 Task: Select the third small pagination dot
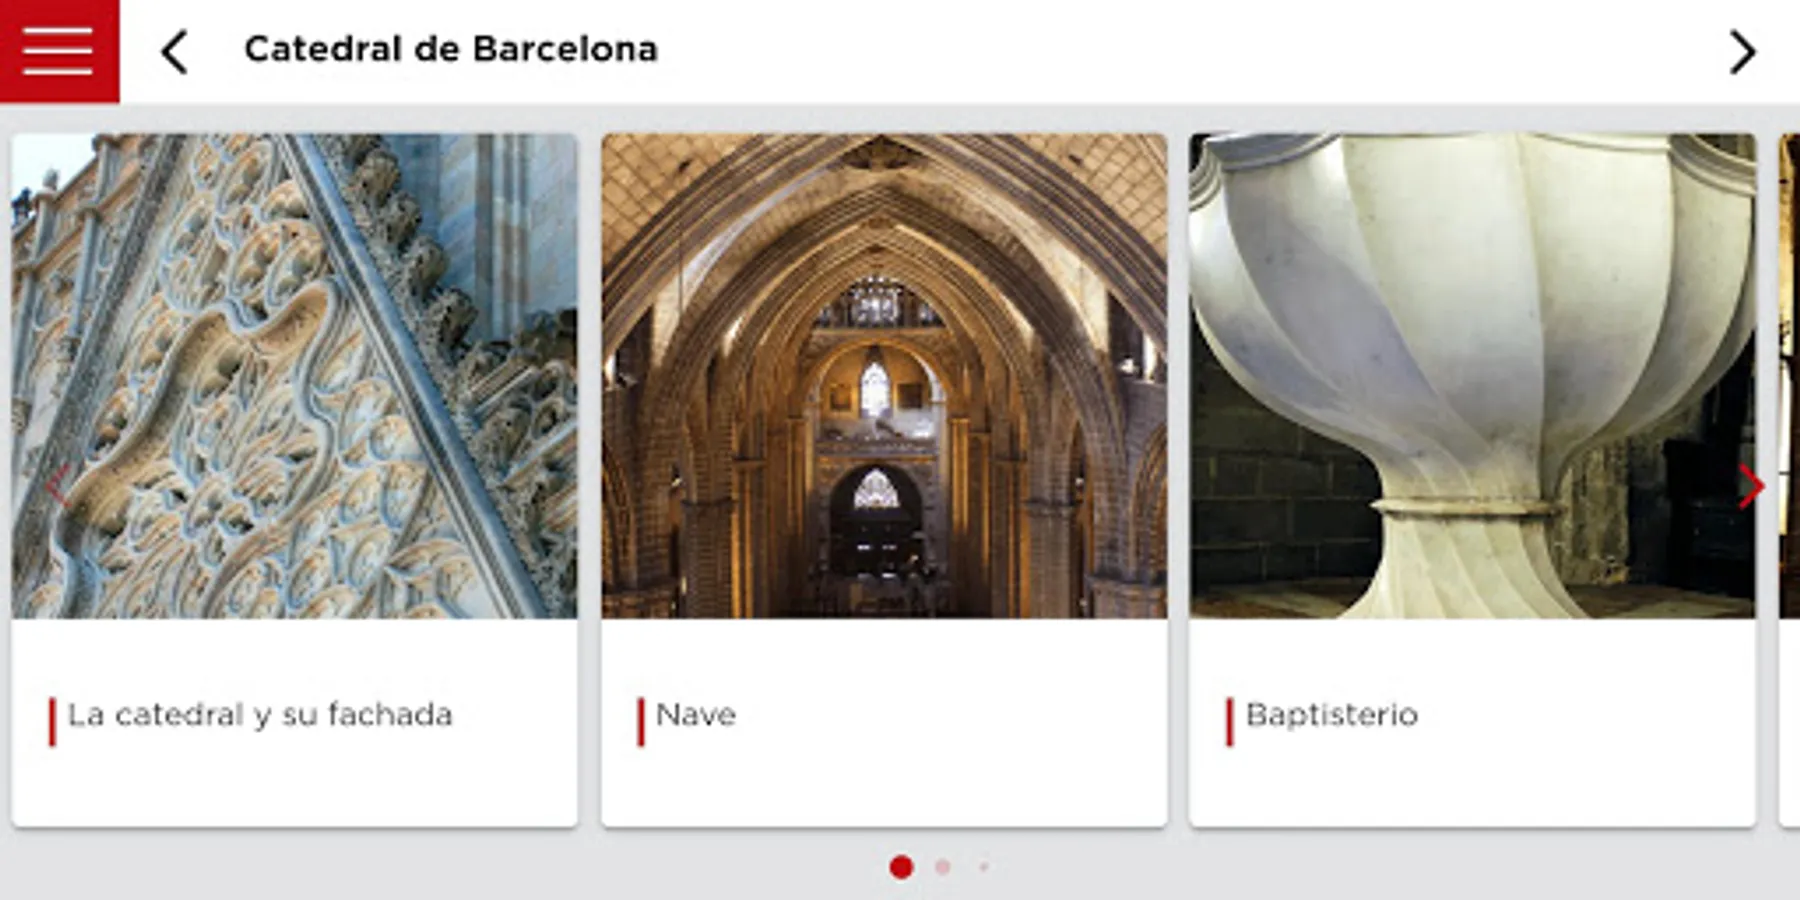(984, 867)
